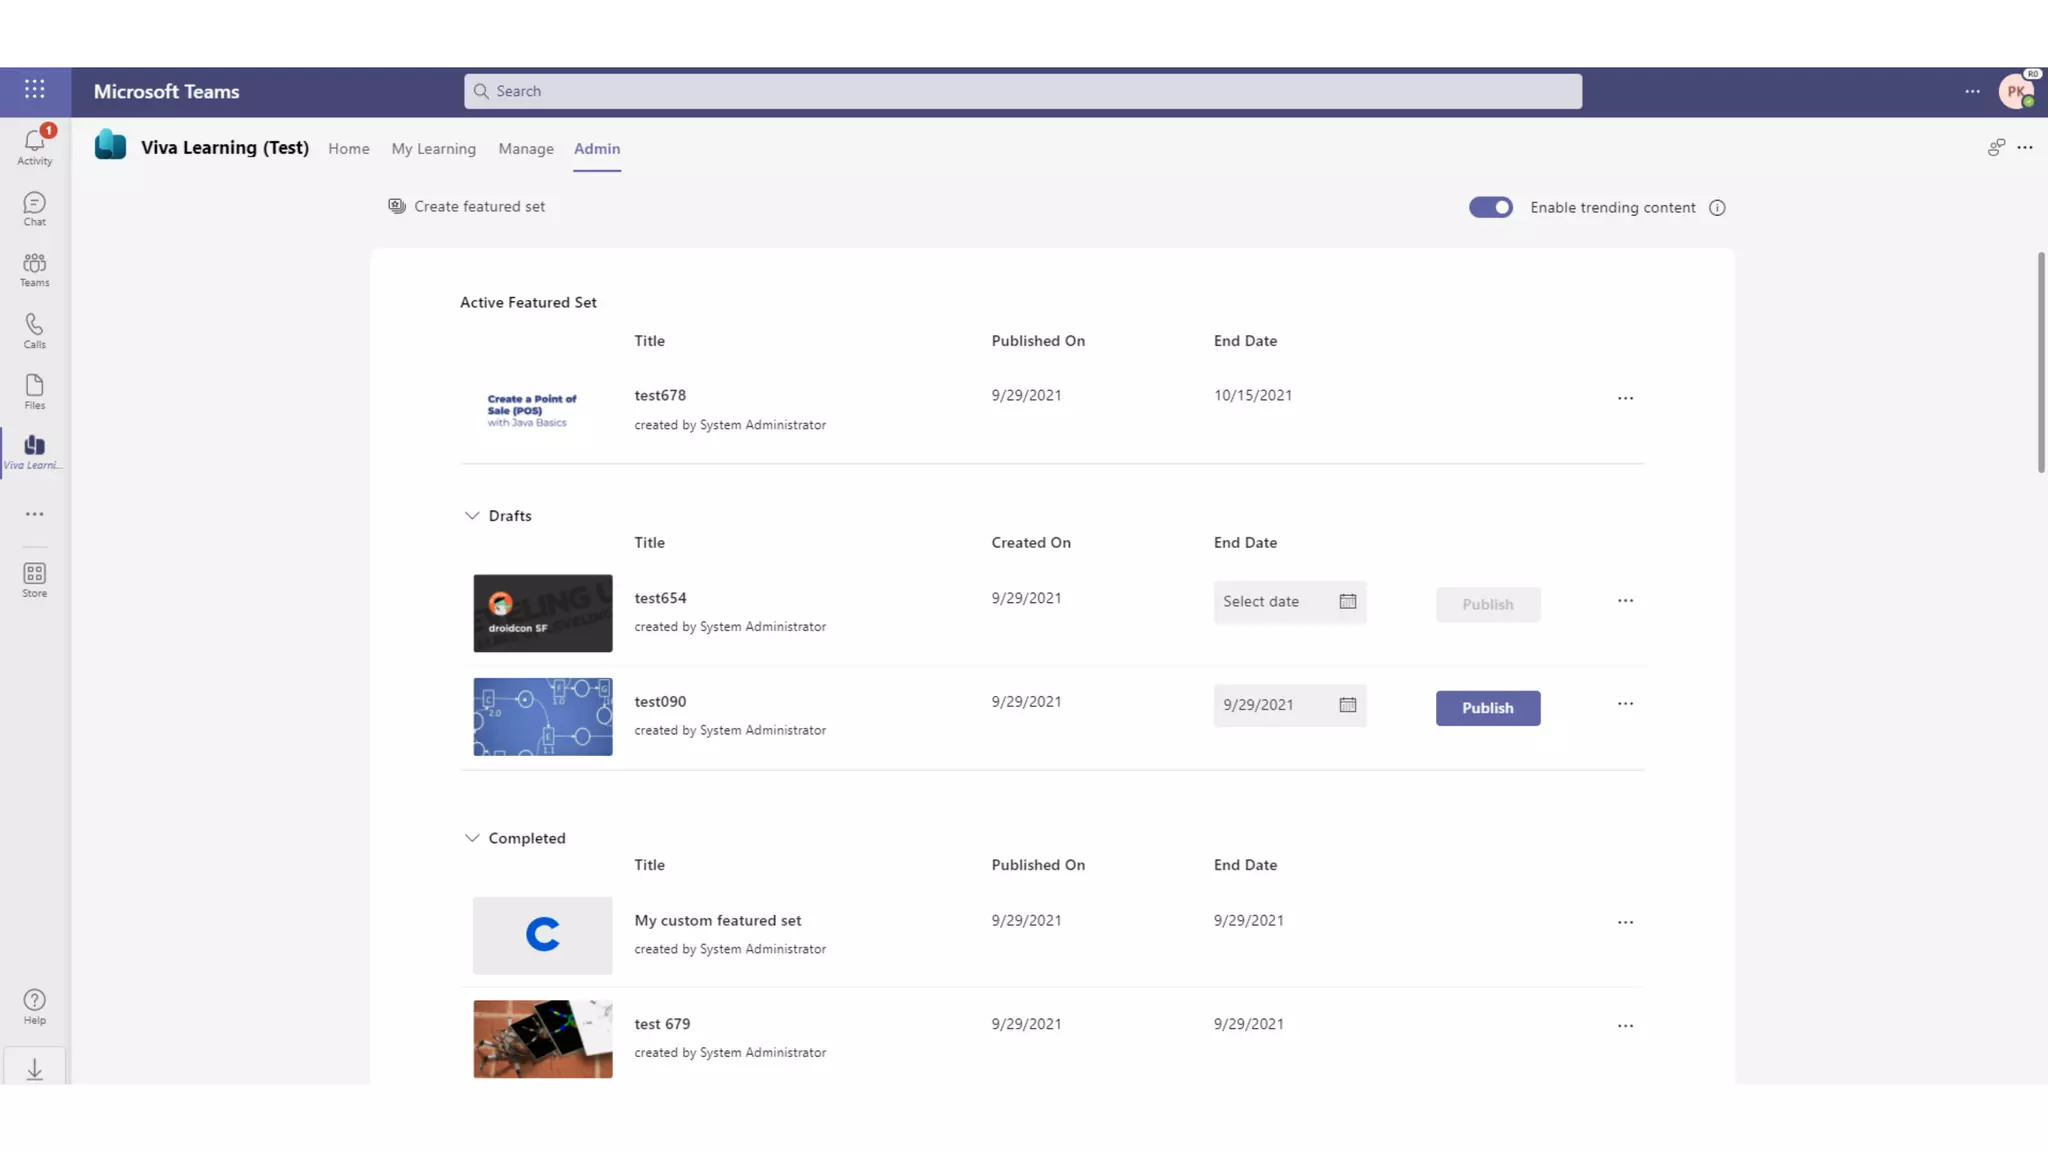Open the Calls icon in sidebar
Viewport: 2048px width, 1152px height.
click(x=34, y=330)
